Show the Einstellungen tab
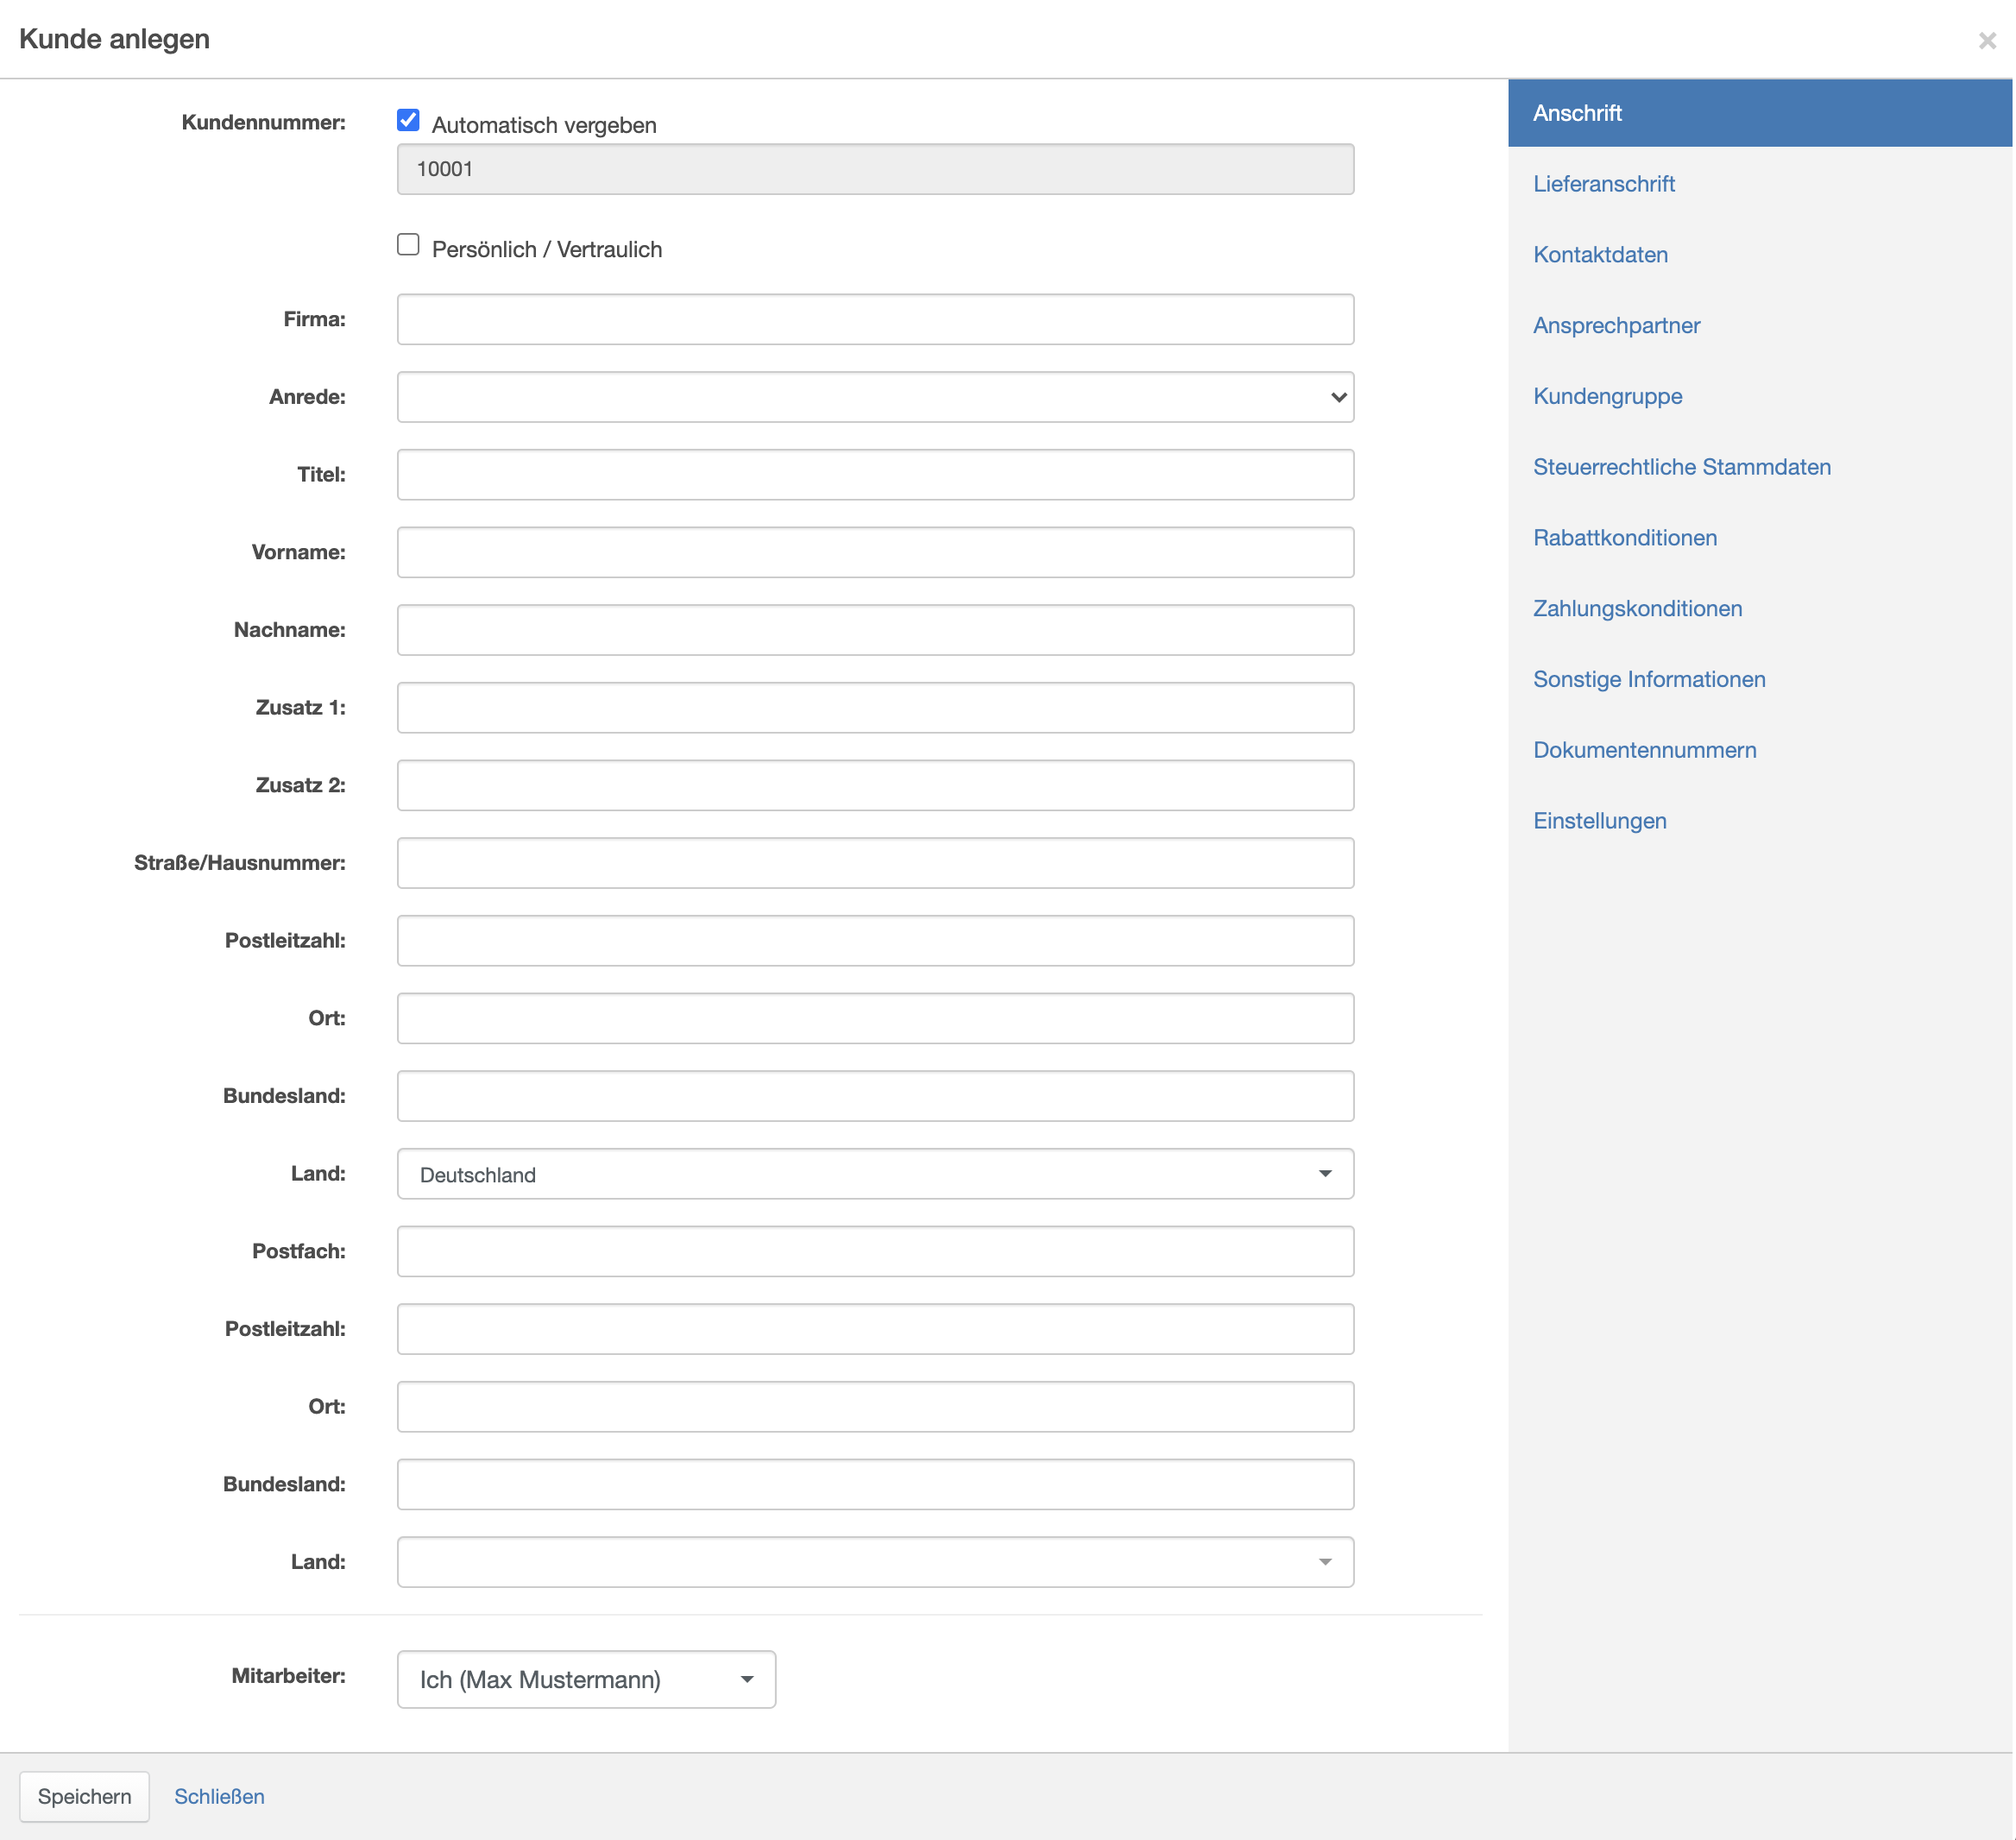The image size is (2016, 1840). (x=1599, y=821)
